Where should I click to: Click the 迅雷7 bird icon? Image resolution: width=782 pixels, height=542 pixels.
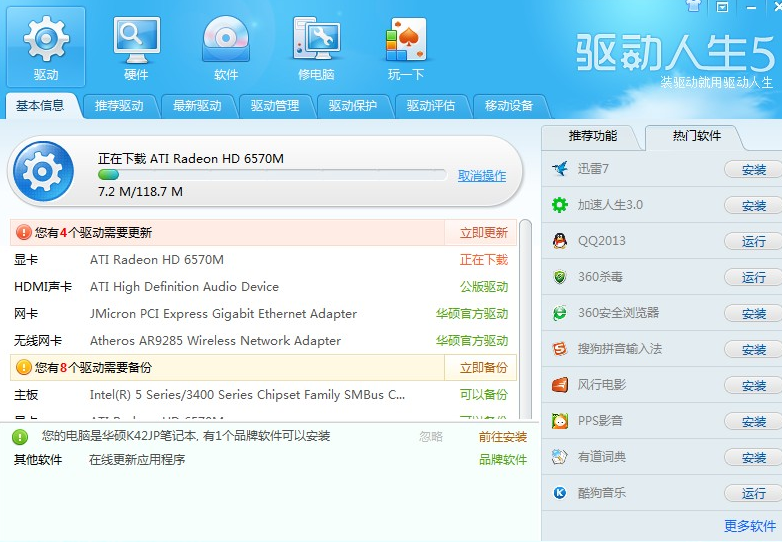pos(560,169)
